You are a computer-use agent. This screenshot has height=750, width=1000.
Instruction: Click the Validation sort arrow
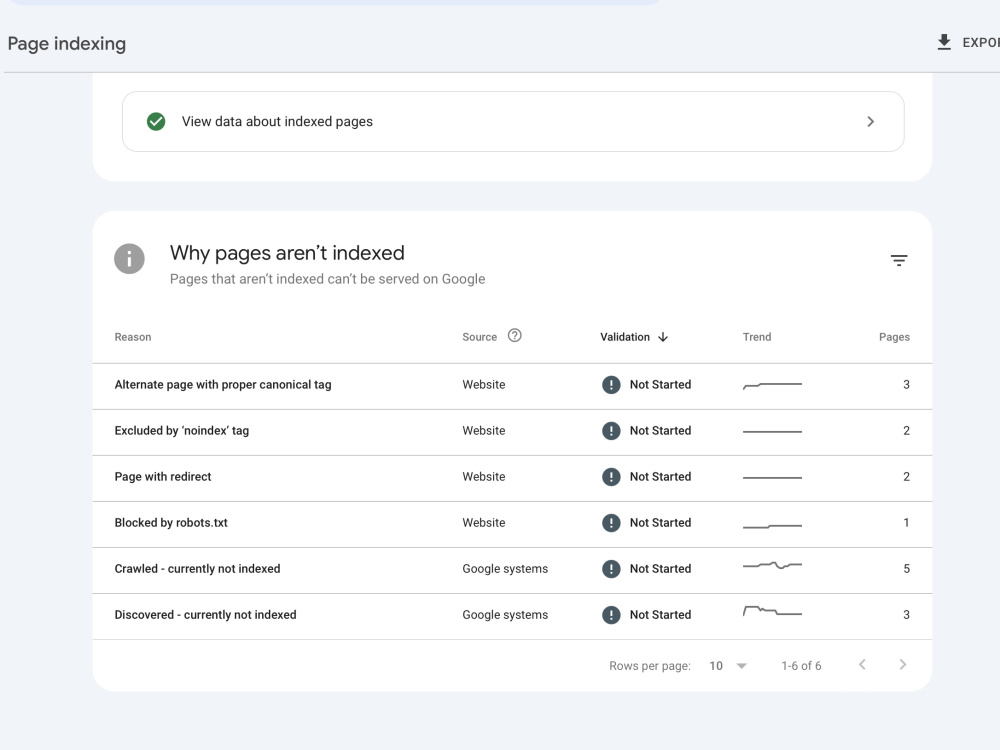663,337
